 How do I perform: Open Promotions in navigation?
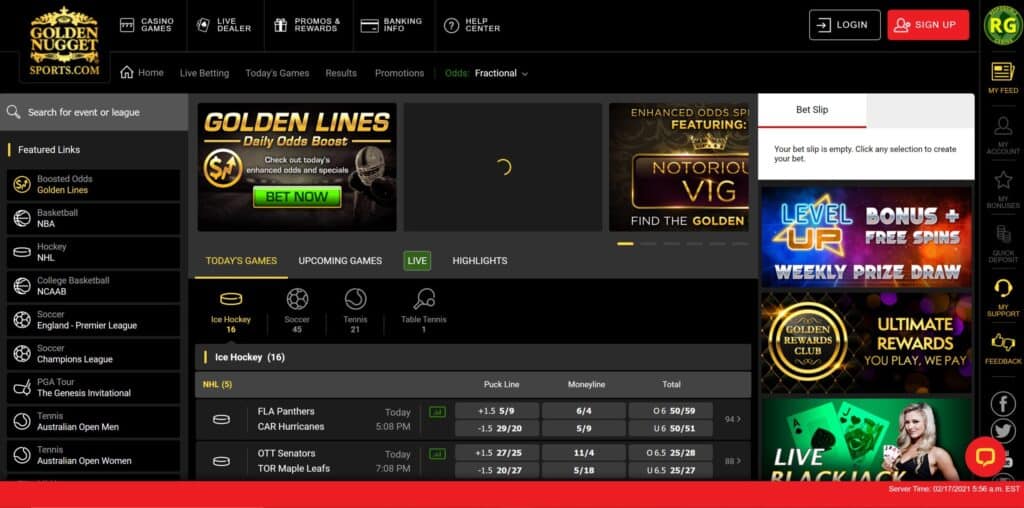(x=400, y=73)
